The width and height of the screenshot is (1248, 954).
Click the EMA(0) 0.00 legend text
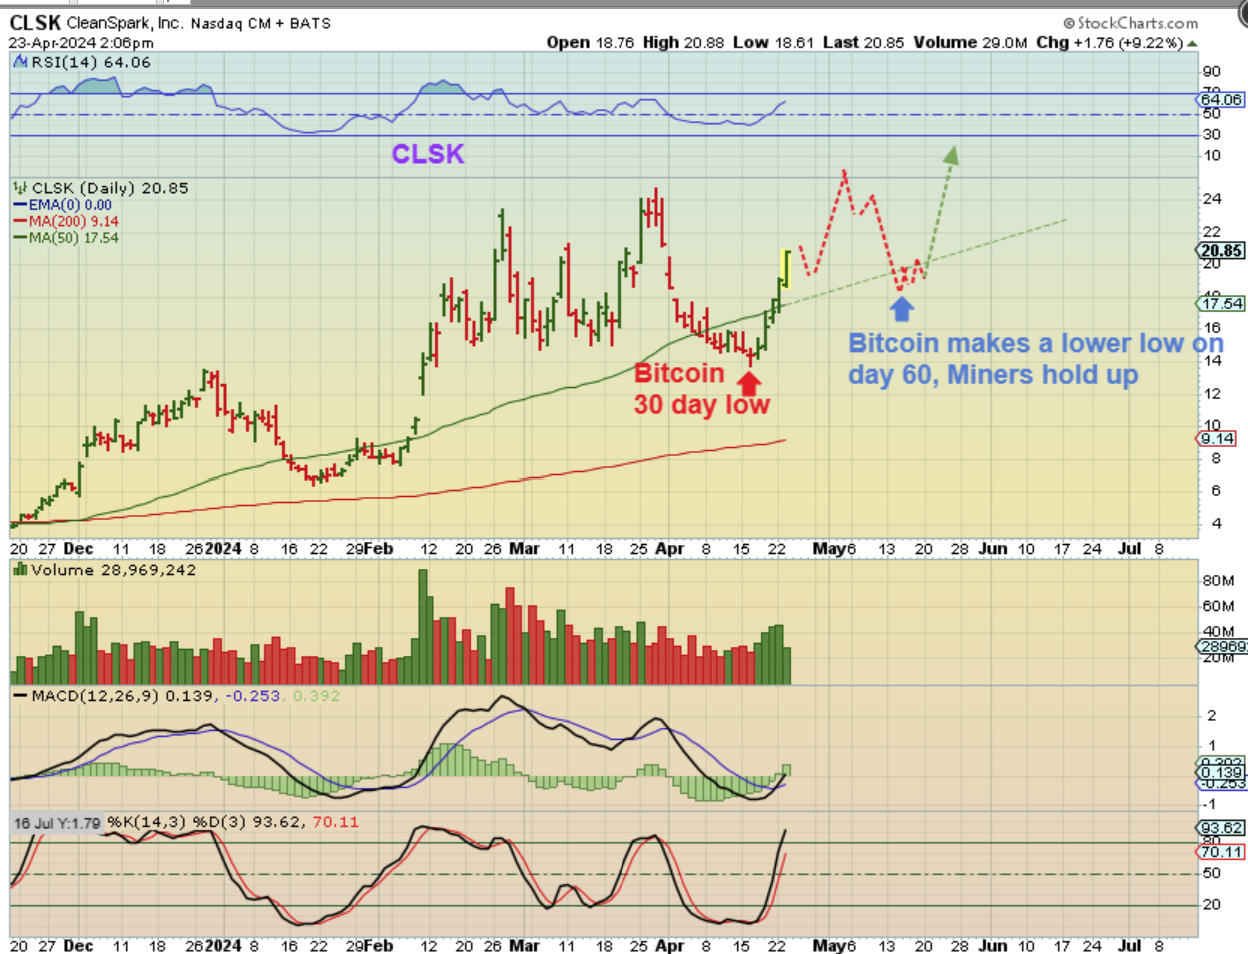coord(70,205)
